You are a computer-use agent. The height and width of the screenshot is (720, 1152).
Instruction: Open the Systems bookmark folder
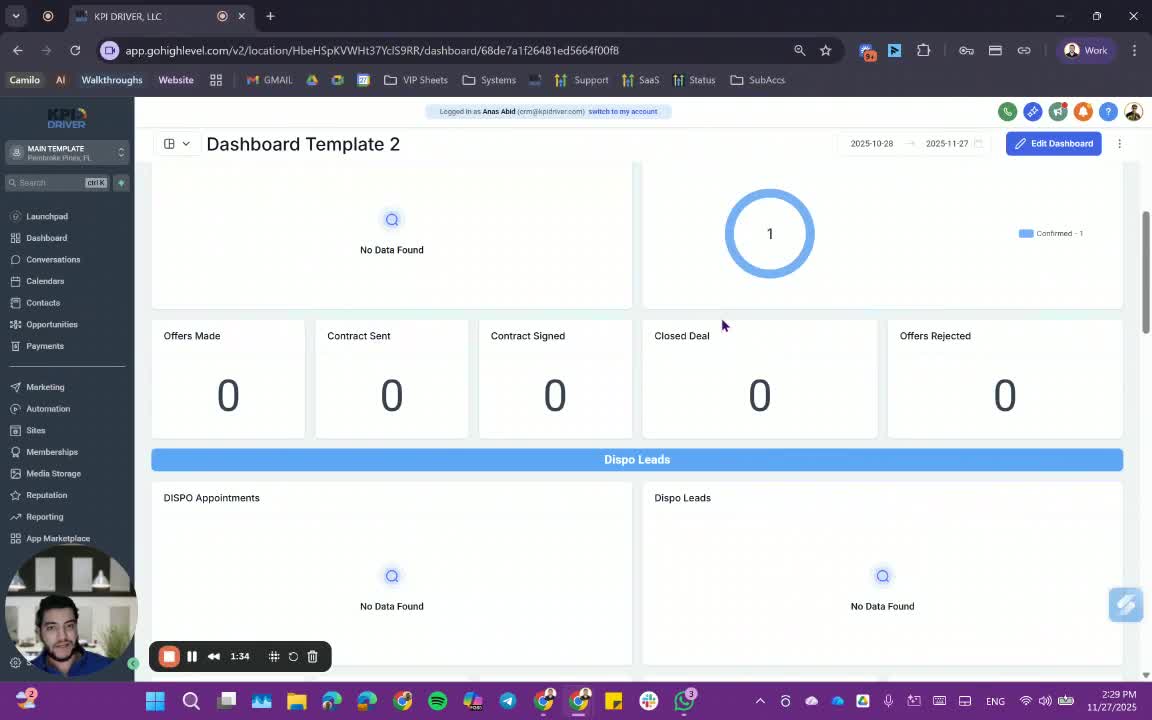(489, 80)
